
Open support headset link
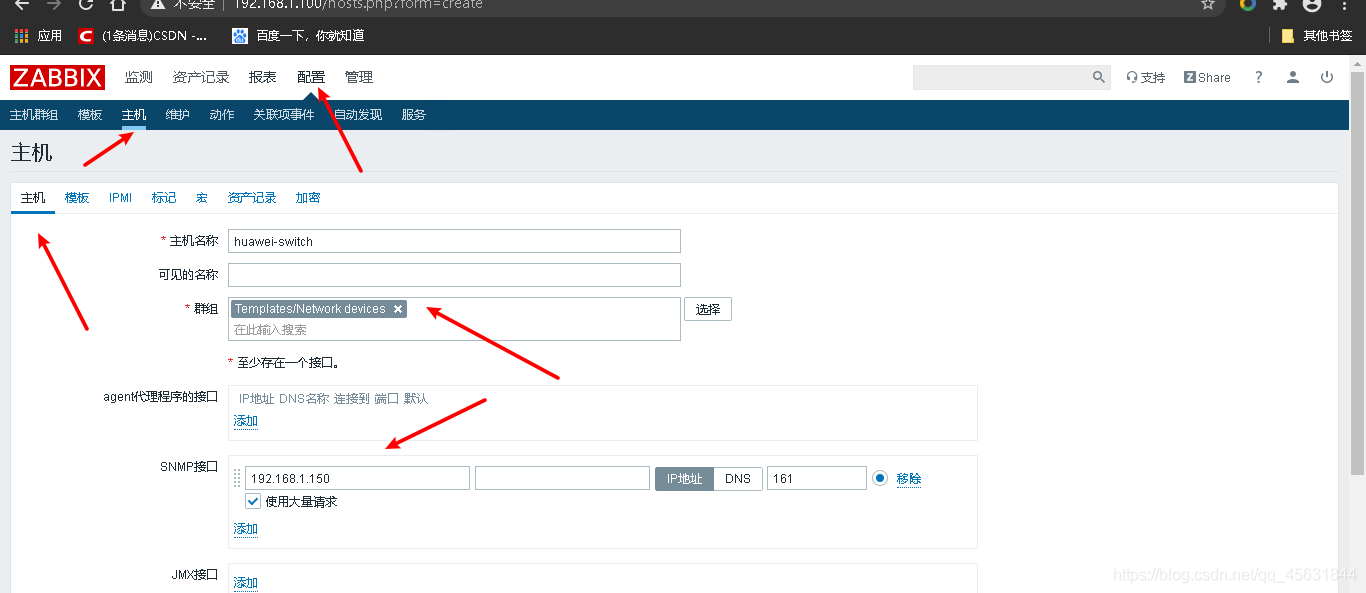point(1145,77)
